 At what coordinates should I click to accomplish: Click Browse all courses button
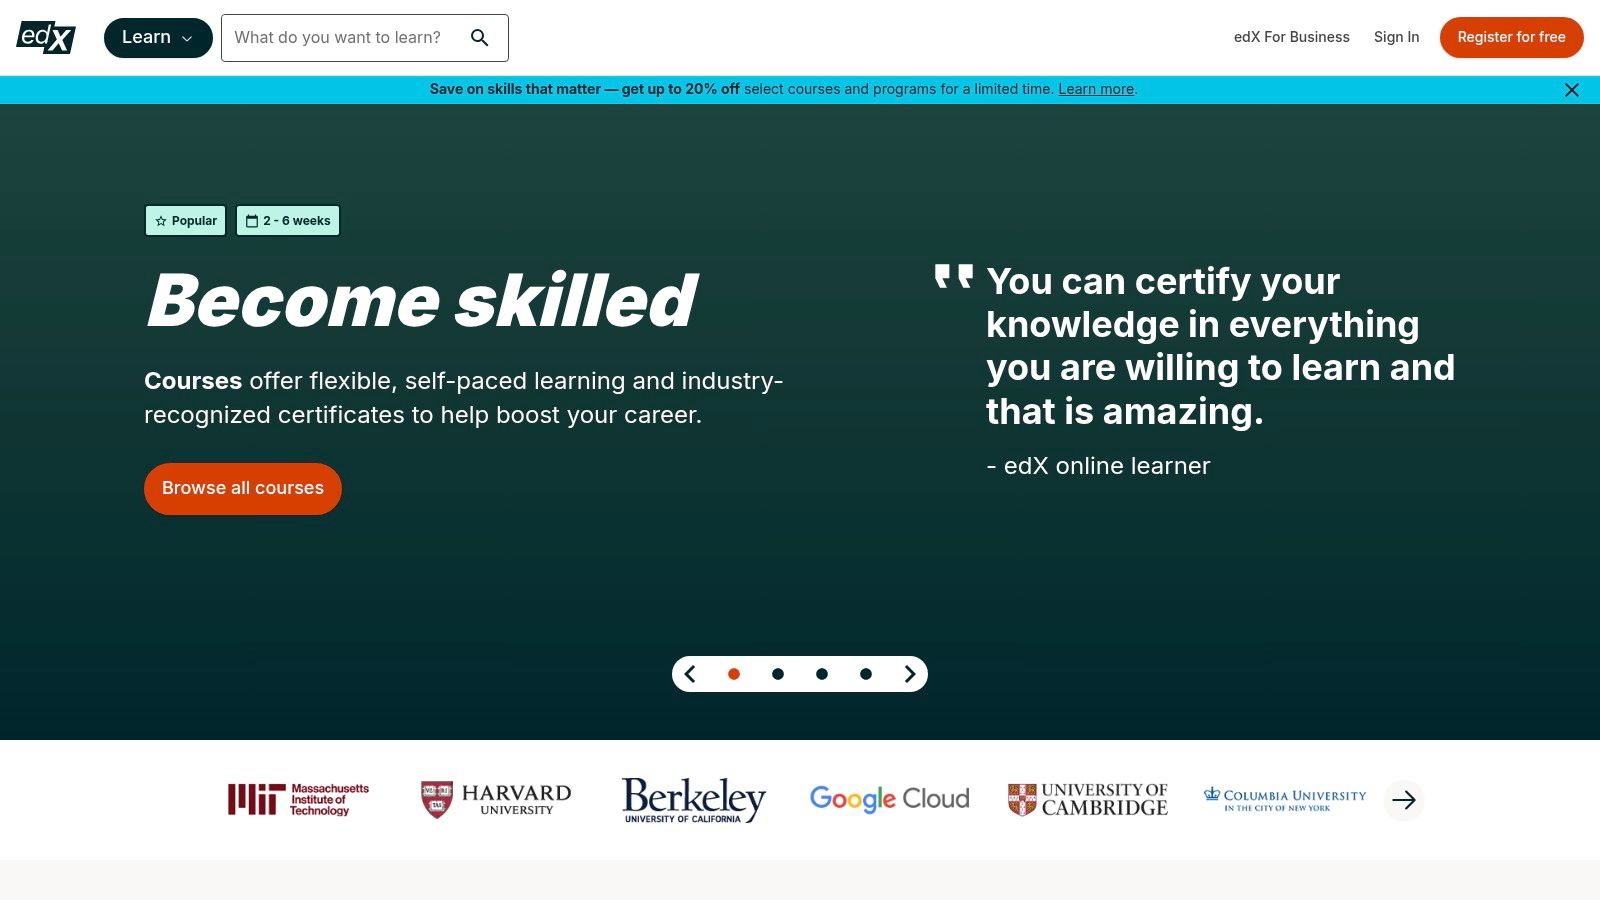243,488
